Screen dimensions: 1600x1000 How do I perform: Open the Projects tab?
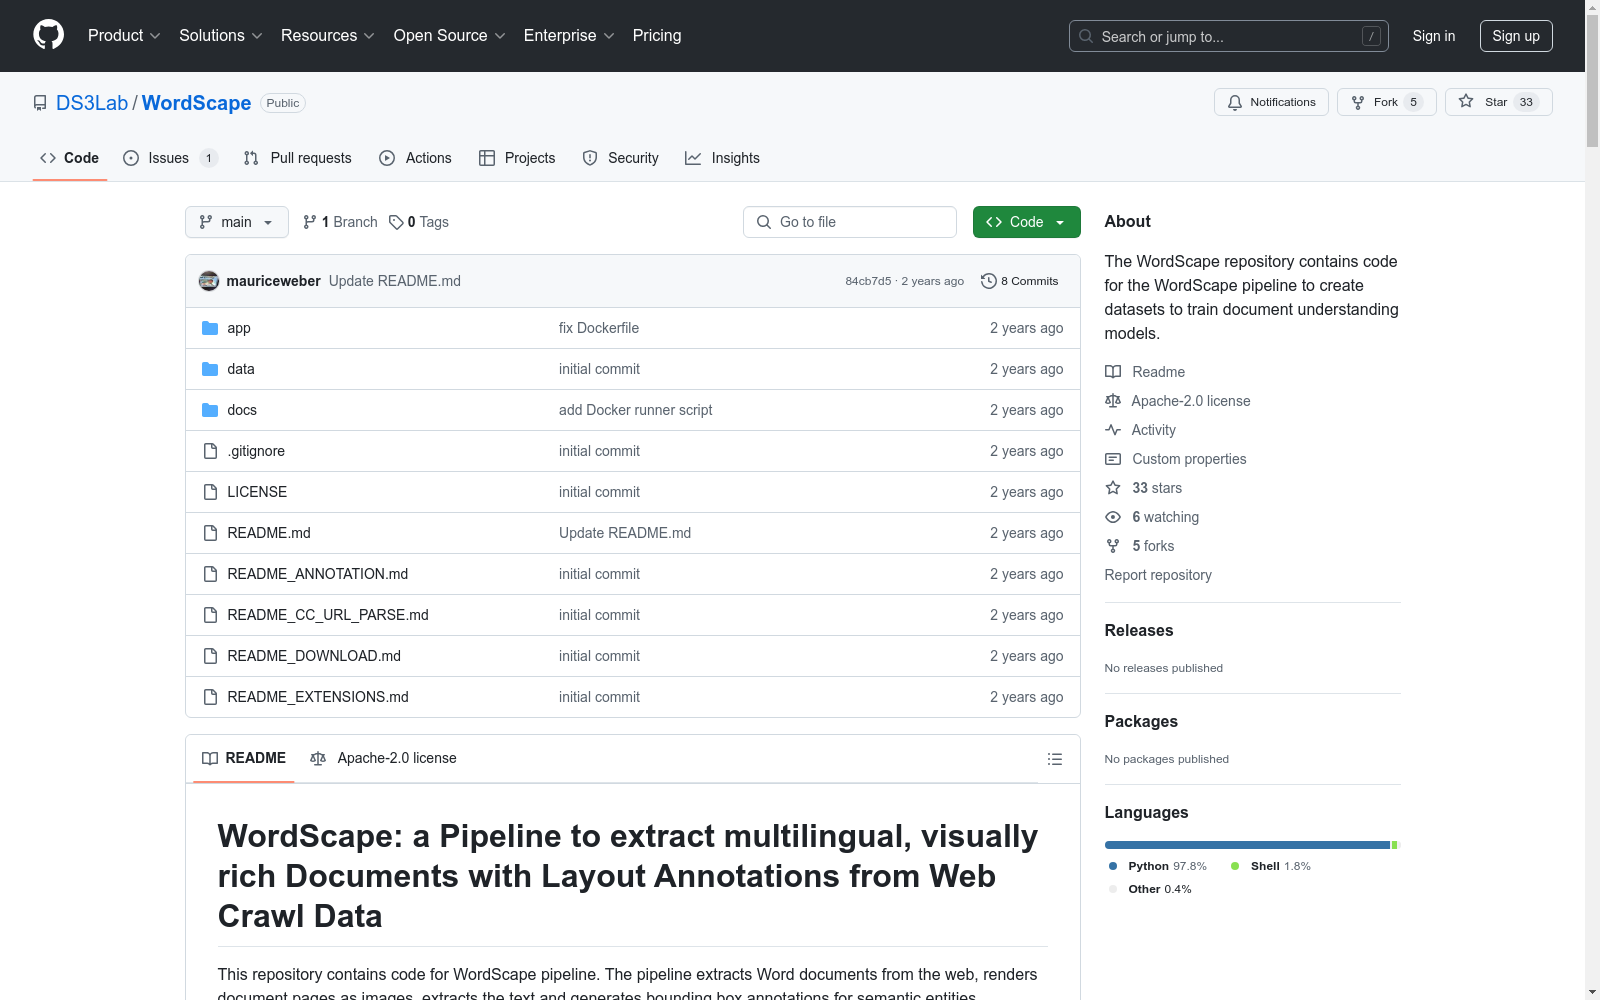click(x=517, y=158)
